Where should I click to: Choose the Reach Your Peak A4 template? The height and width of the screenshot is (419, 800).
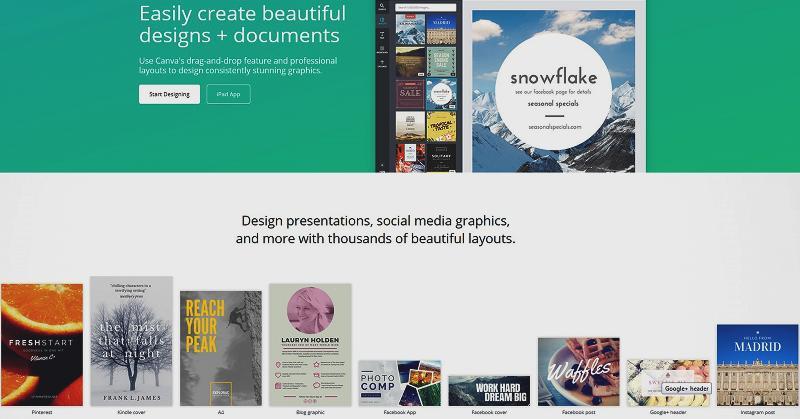click(221, 349)
